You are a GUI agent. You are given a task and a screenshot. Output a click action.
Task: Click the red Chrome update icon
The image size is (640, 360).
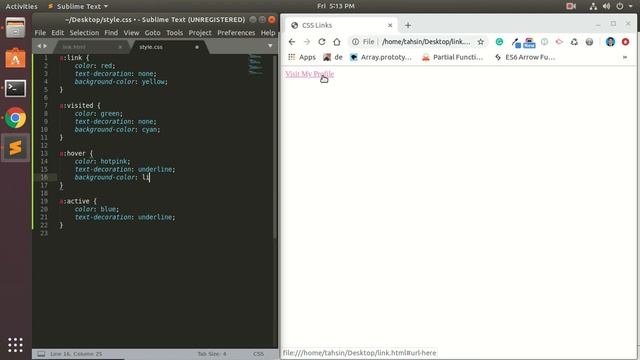(625, 42)
